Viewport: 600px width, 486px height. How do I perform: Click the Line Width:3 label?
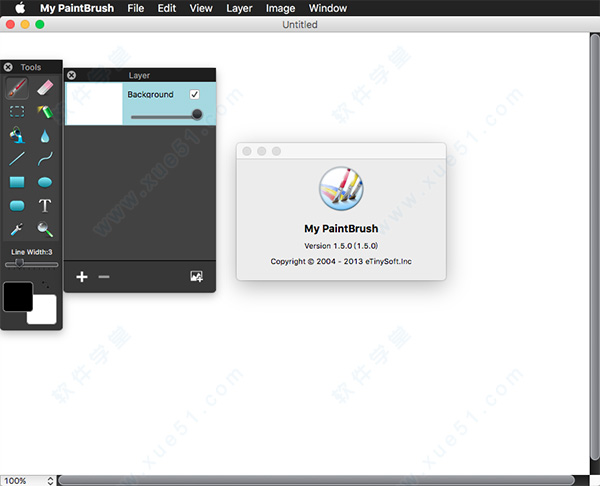coord(32,252)
